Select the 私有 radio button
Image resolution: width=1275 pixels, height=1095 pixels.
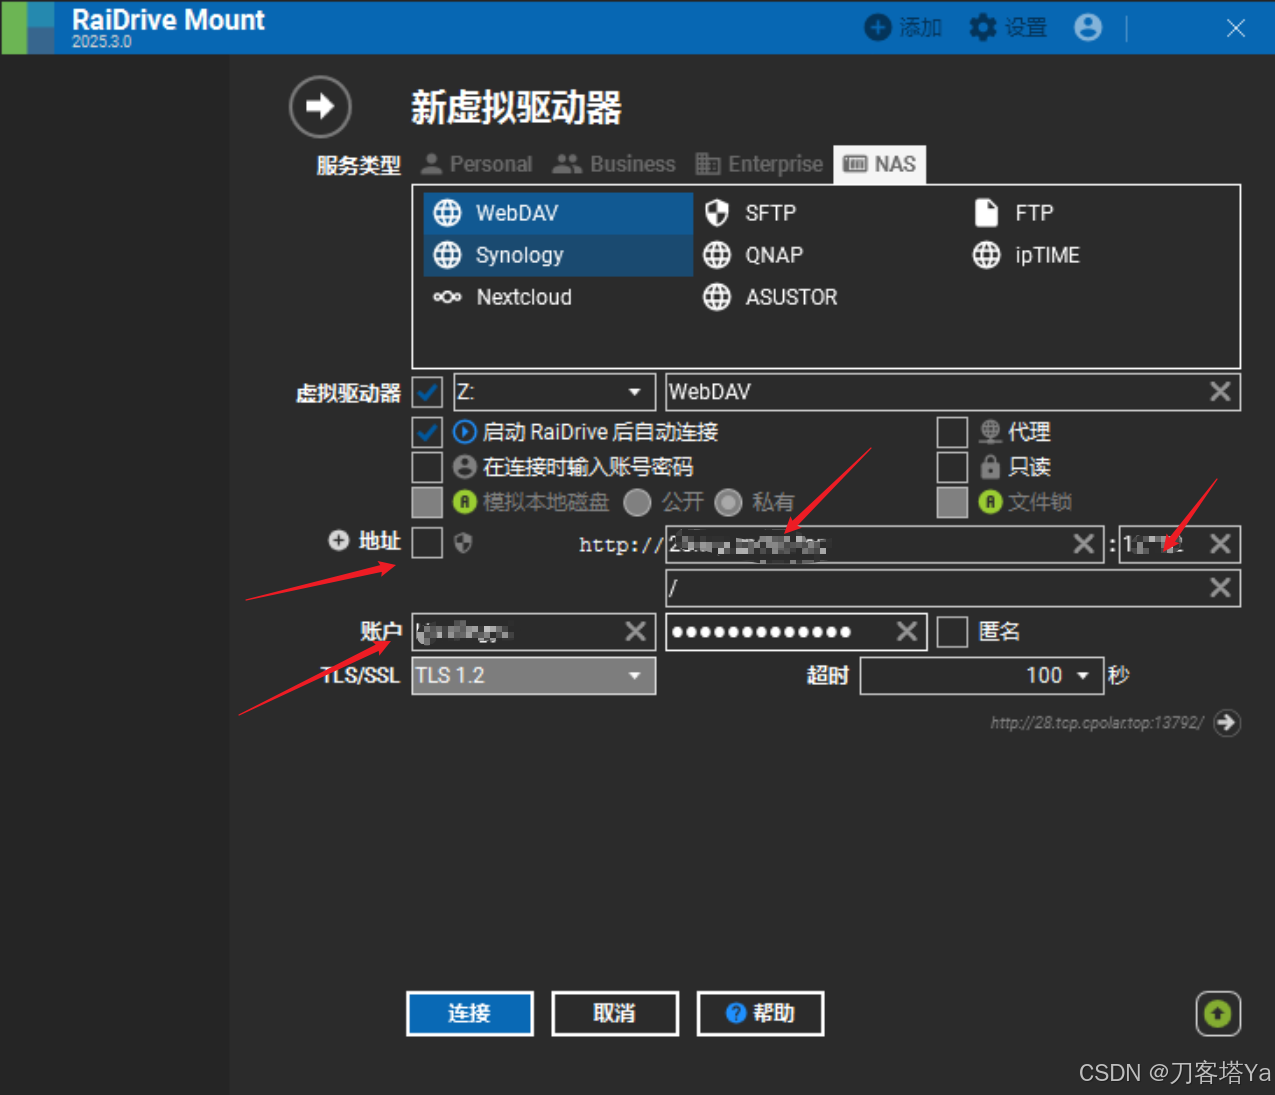click(x=728, y=502)
